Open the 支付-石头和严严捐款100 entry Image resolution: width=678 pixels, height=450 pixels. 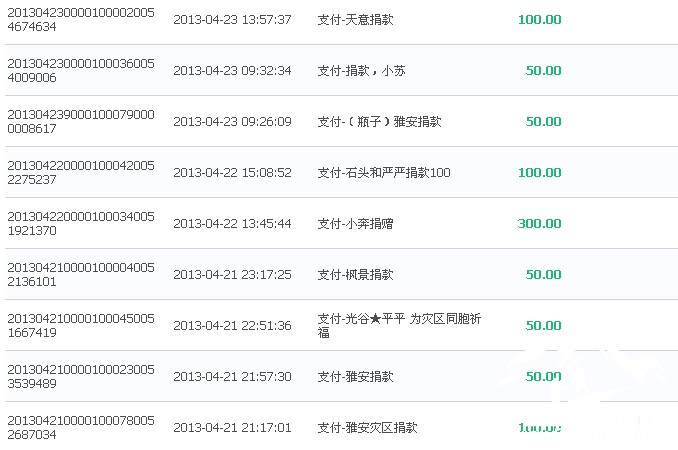pos(384,172)
